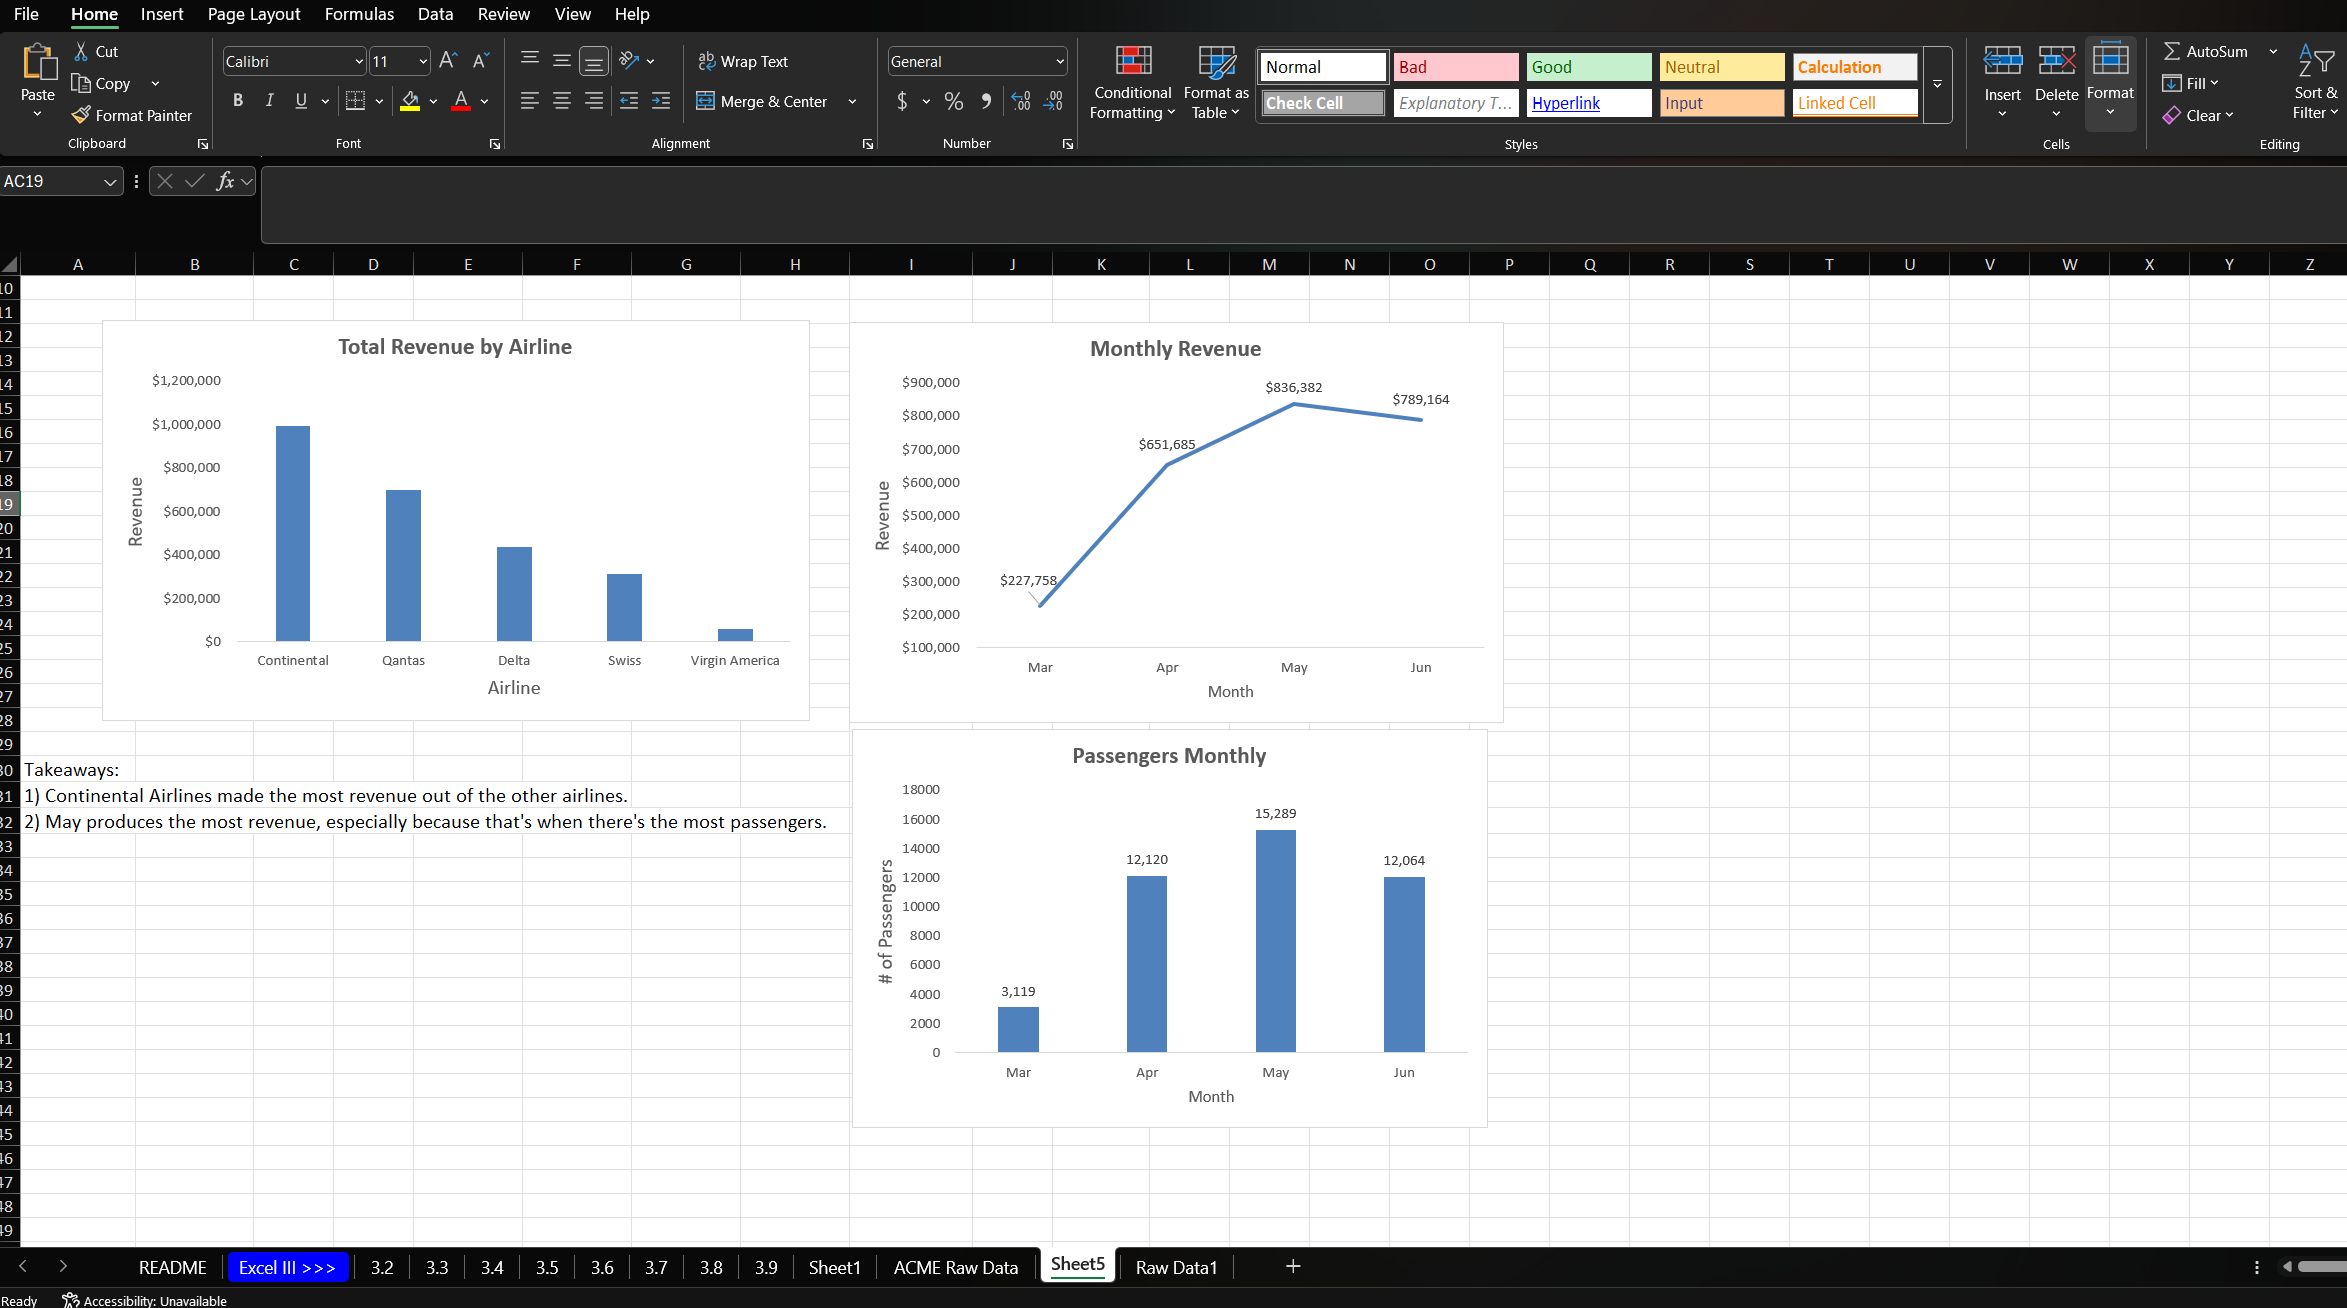This screenshot has width=2347, height=1308.
Task: Toggle Align Left horizontal alignment
Action: click(530, 101)
